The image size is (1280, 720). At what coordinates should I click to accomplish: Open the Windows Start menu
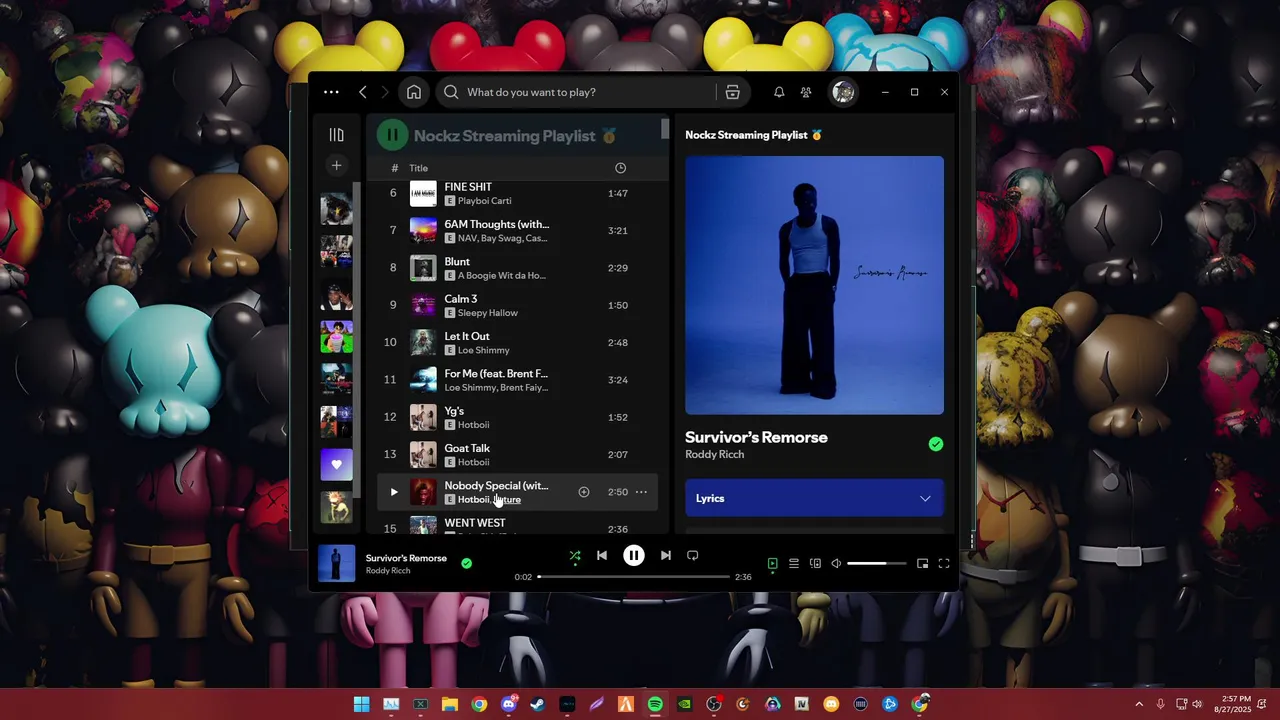361,704
